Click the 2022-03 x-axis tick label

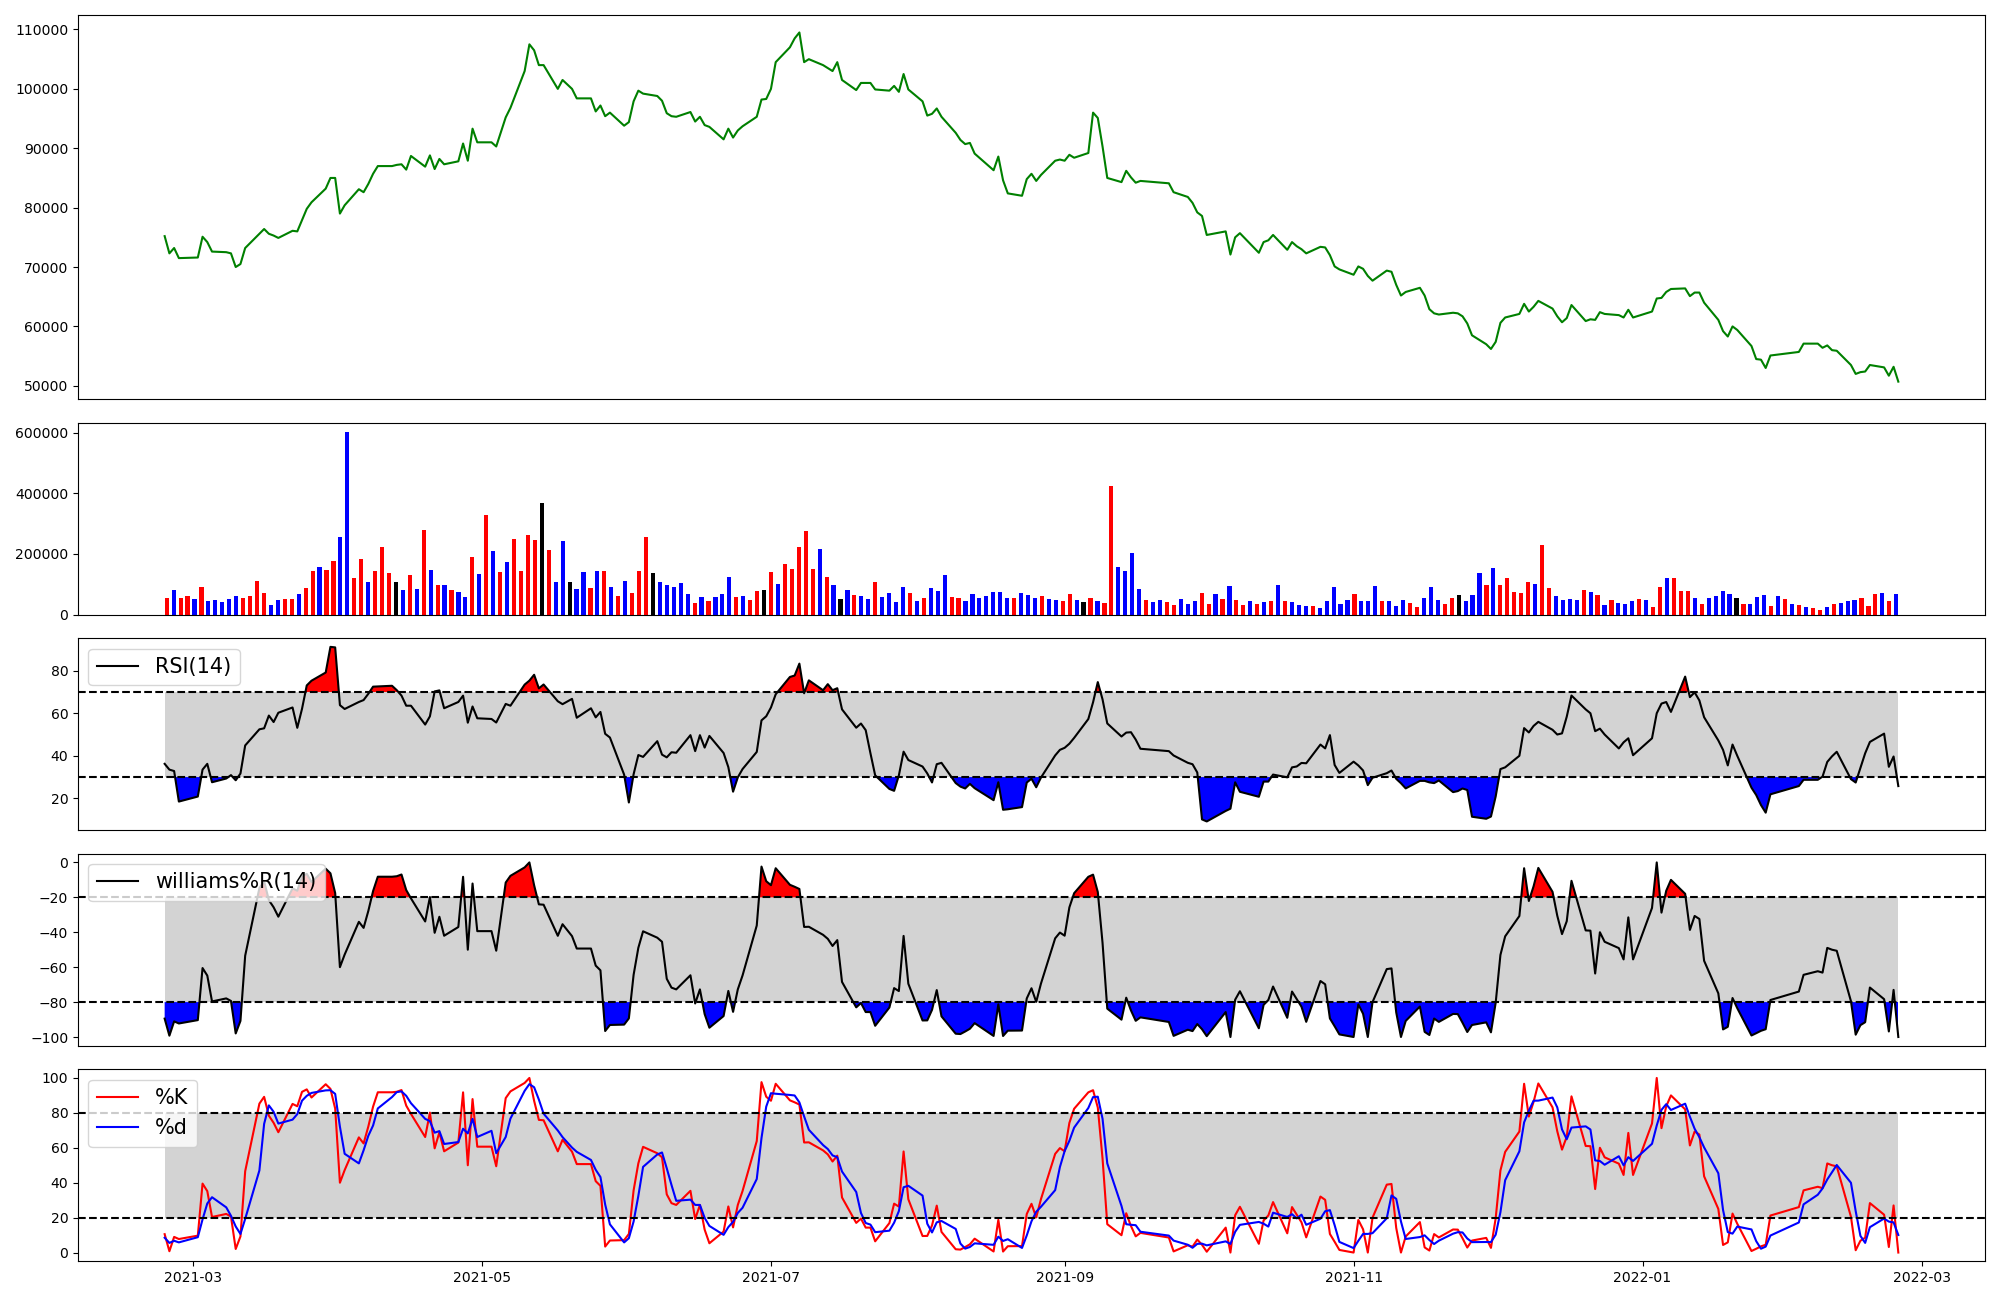[x=1922, y=1277]
